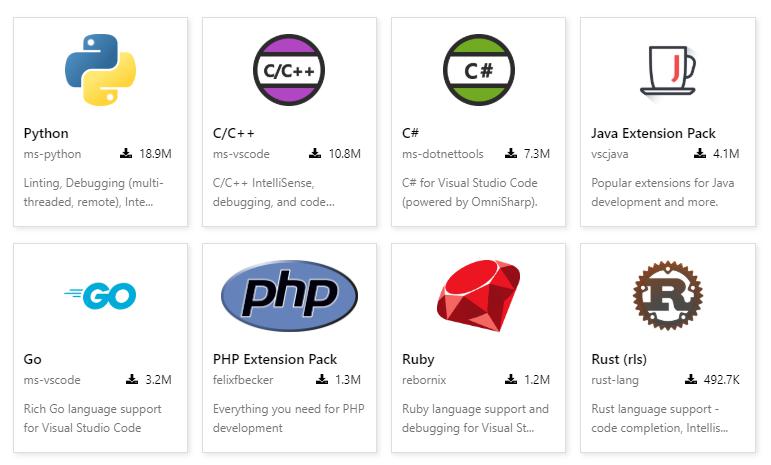The width and height of the screenshot is (771, 465).
Task: Click the ms-python publisher name
Action: click(52, 154)
